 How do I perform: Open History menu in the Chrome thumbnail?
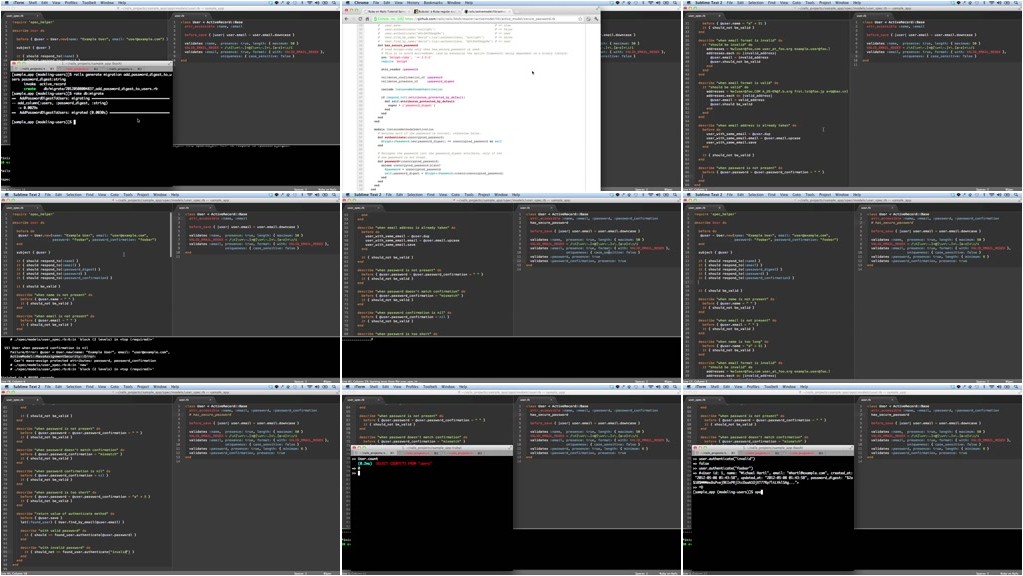pos(413,3)
